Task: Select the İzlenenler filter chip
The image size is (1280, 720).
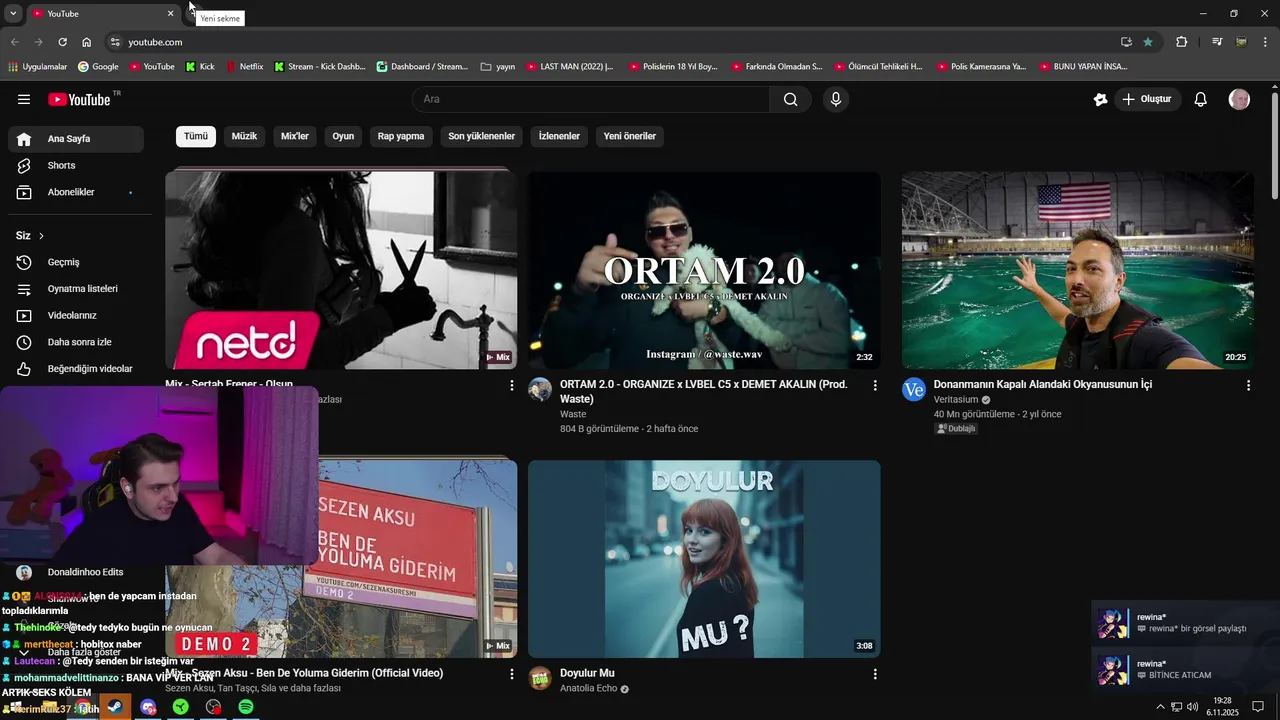Action: tap(559, 136)
